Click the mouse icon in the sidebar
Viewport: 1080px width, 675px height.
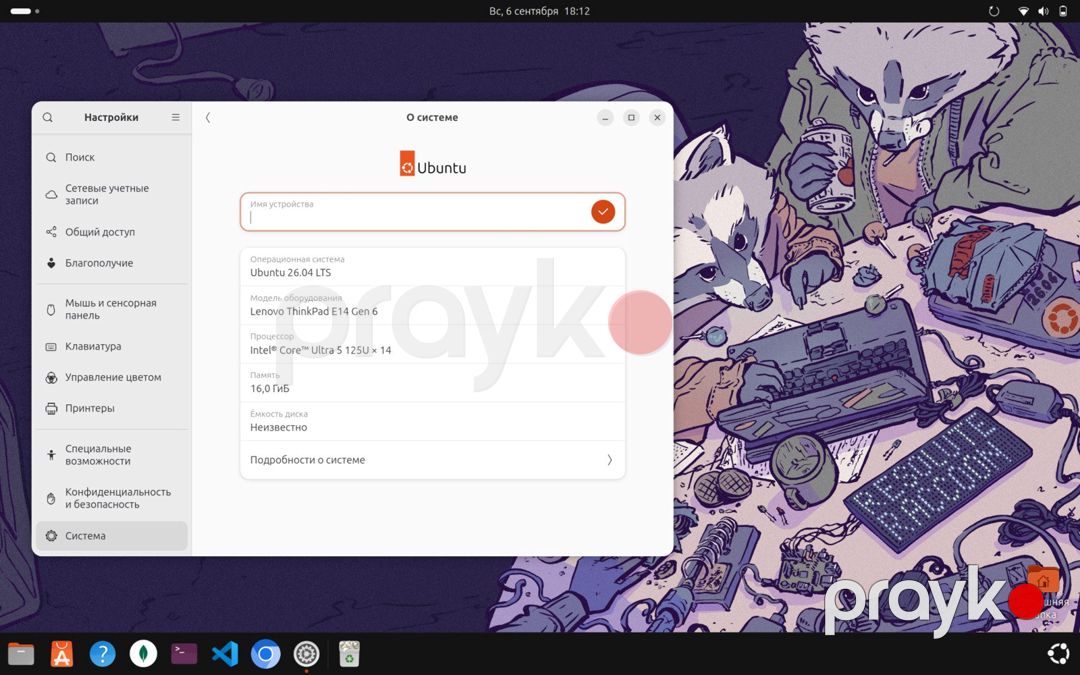(x=51, y=309)
